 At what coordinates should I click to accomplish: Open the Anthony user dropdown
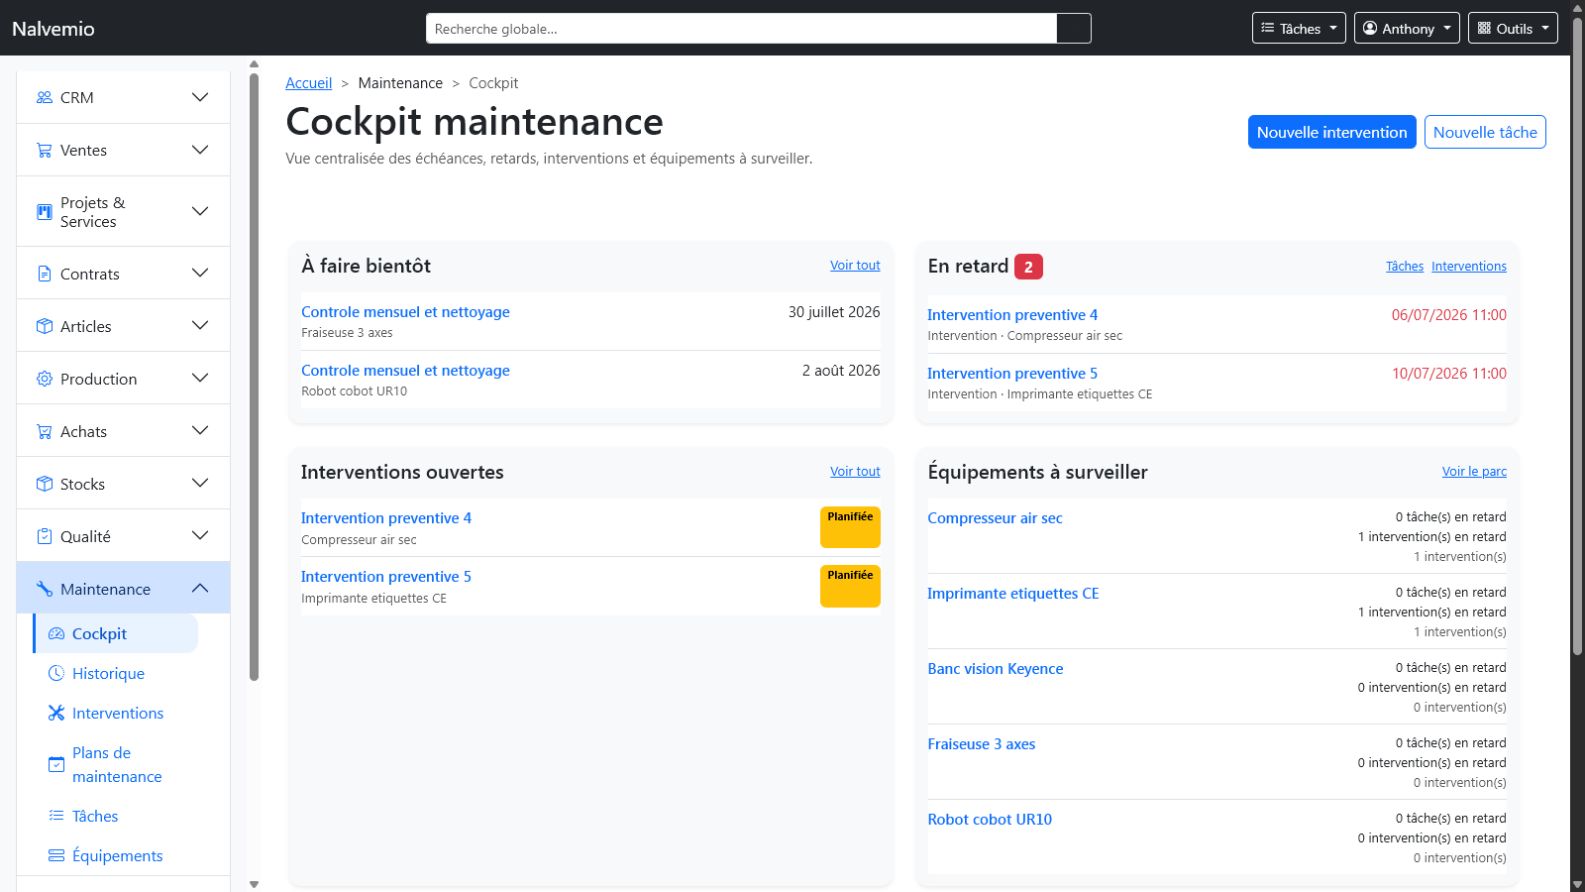point(1406,28)
